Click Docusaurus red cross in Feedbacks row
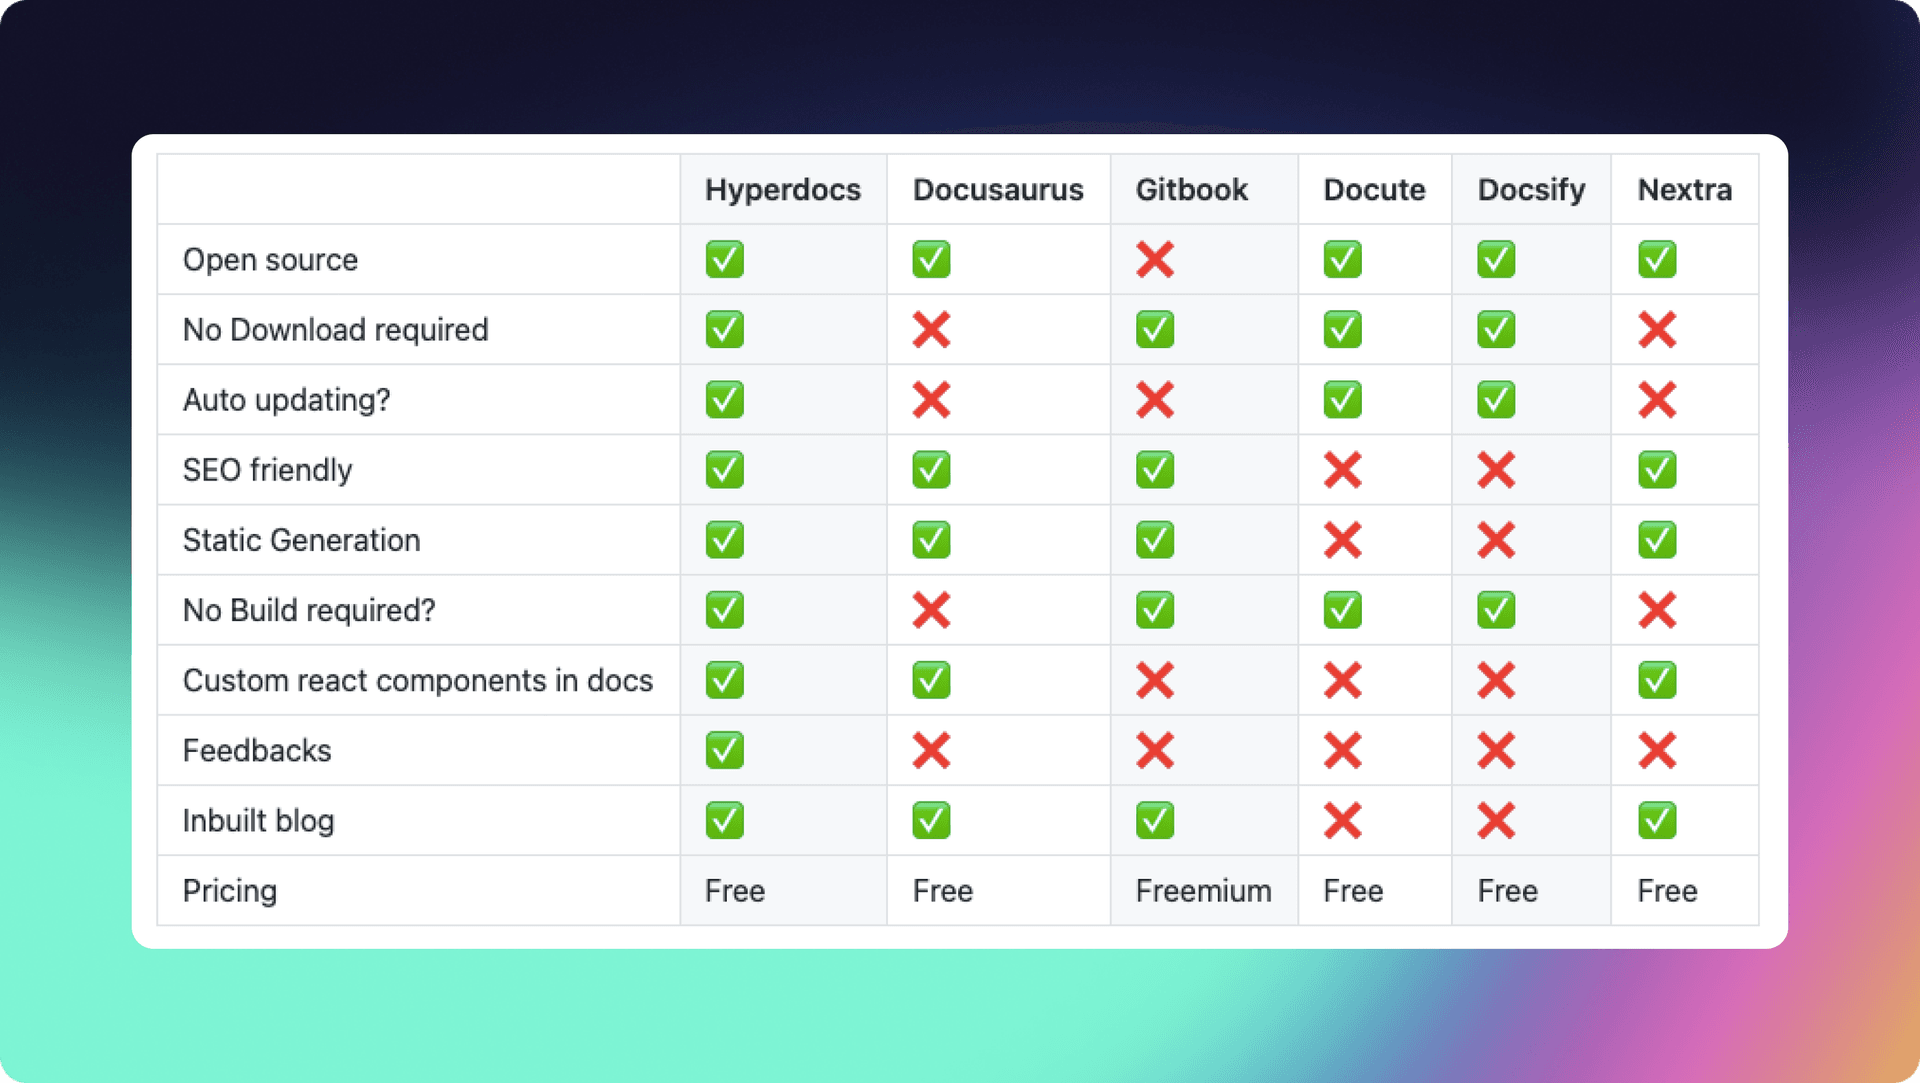Viewport: 1920px width, 1083px height. pyautogui.click(x=930, y=751)
